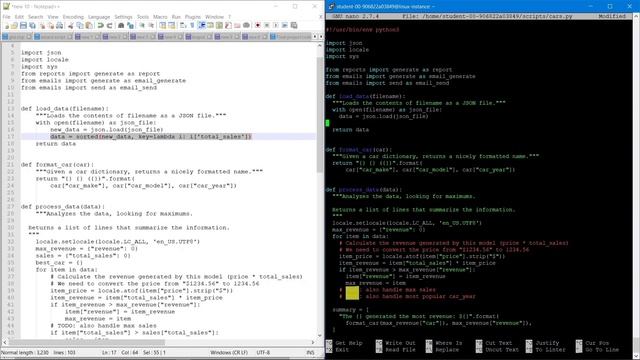Save current recorded macro icon
This screenshot has width=640, height=360.
293,25
